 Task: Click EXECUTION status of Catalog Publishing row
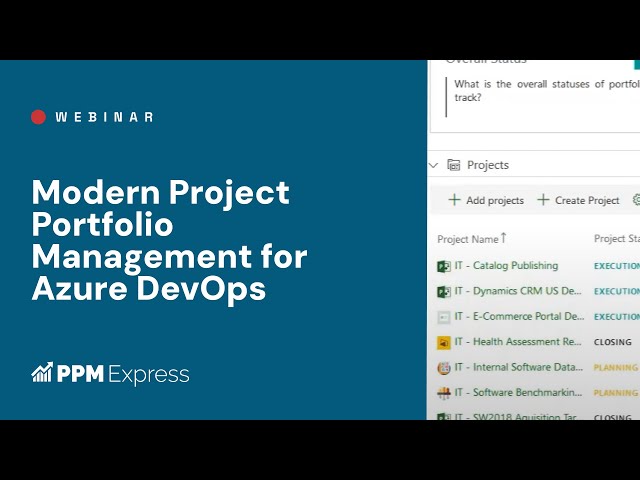pyautogui.click(x=617, y=266)
